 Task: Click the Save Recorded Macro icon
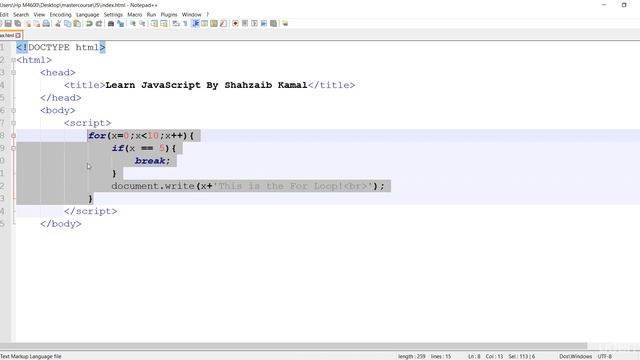point(273,24)
